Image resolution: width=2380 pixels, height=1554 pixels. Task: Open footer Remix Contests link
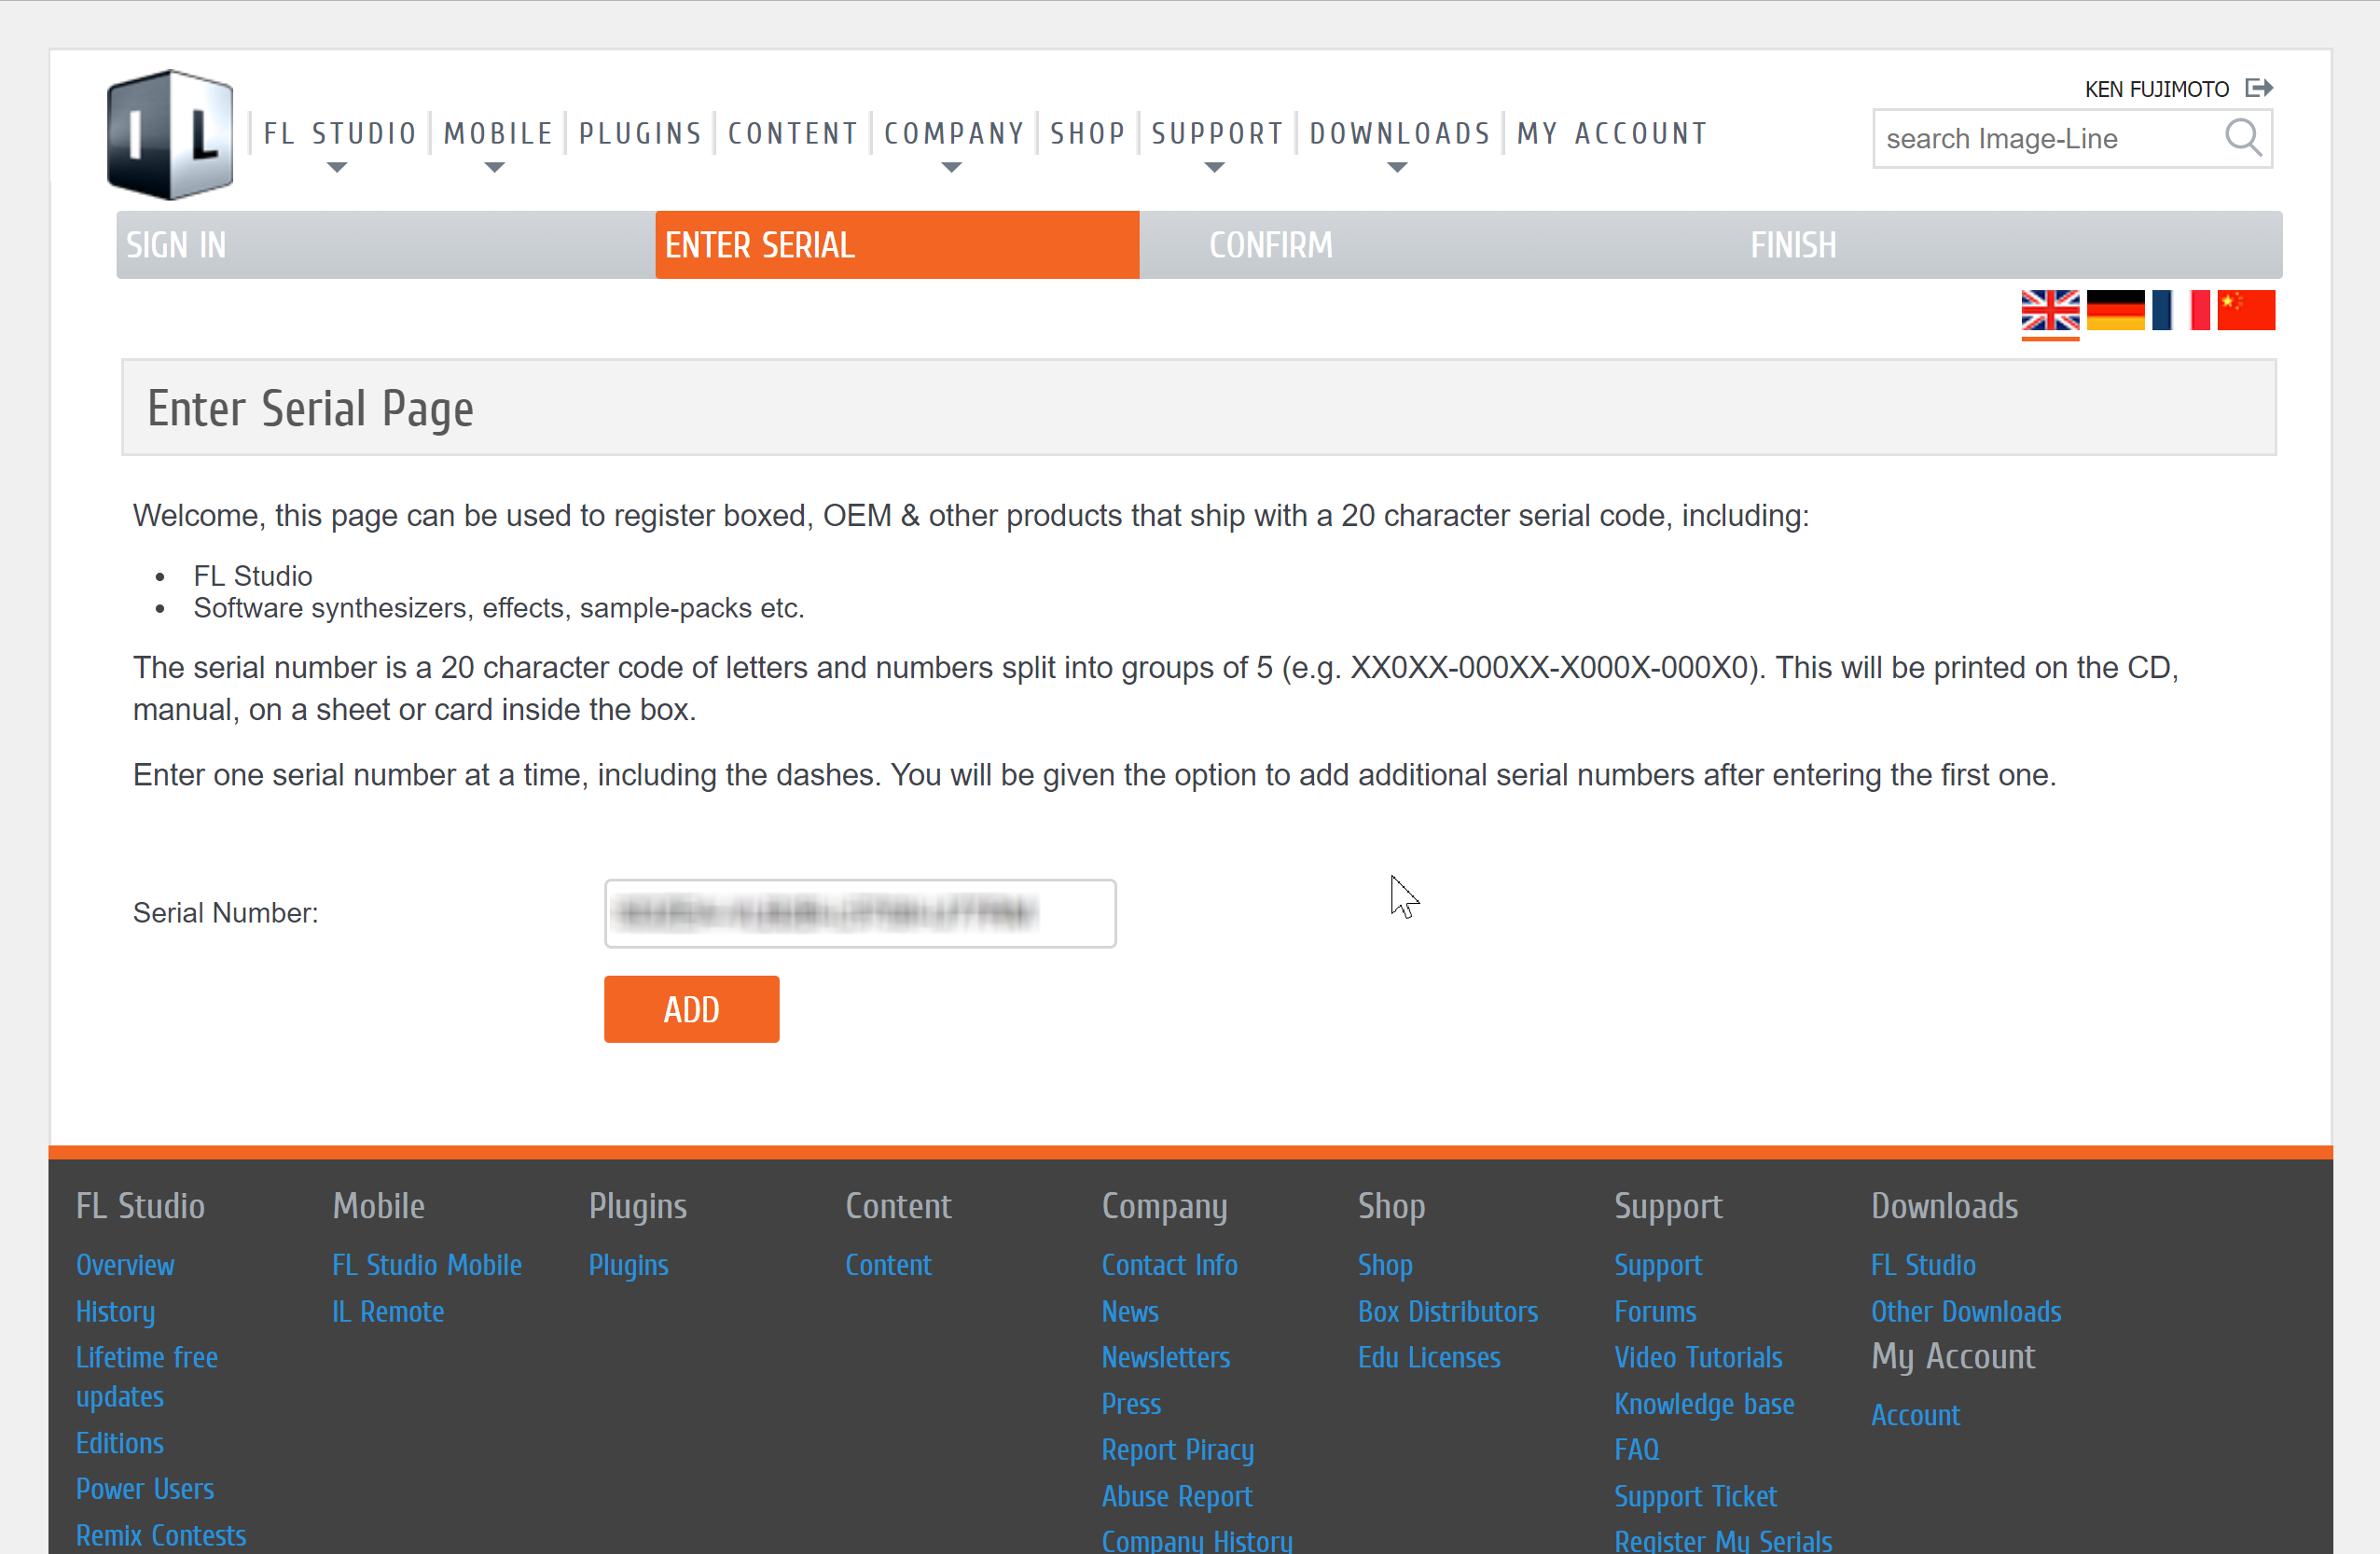(161, 1535)
